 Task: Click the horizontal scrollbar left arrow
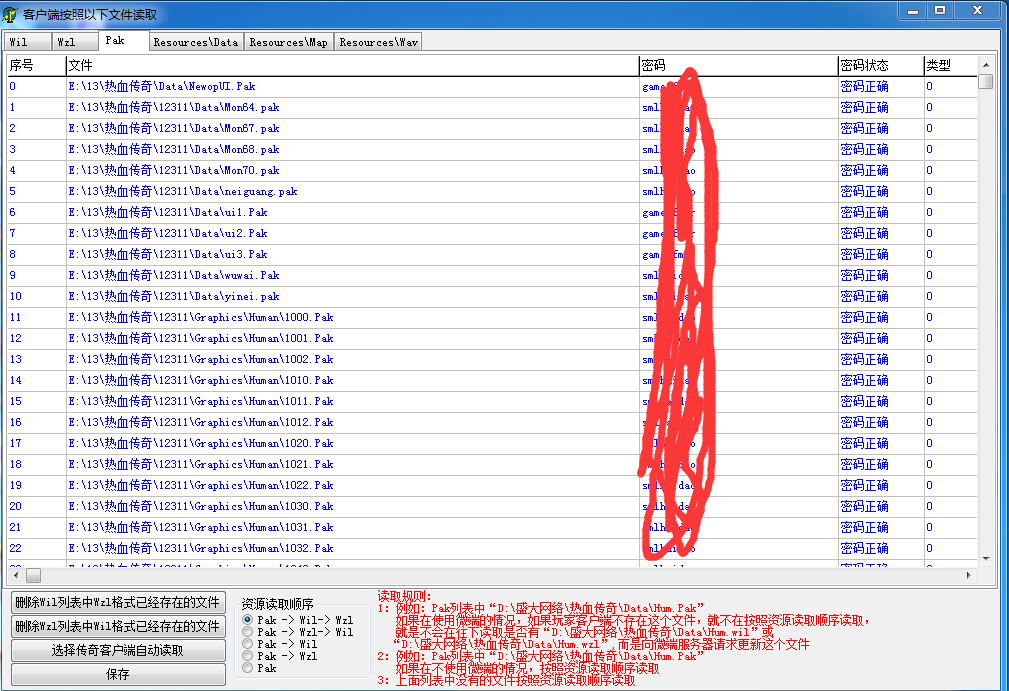coord(15,576)
